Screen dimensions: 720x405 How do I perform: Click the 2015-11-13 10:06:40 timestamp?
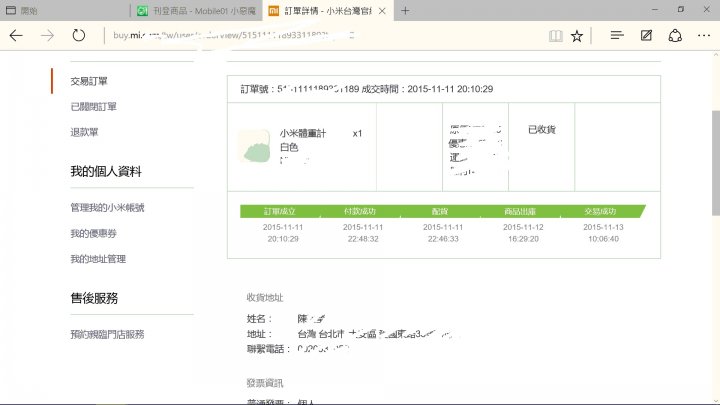coord(603,233)
